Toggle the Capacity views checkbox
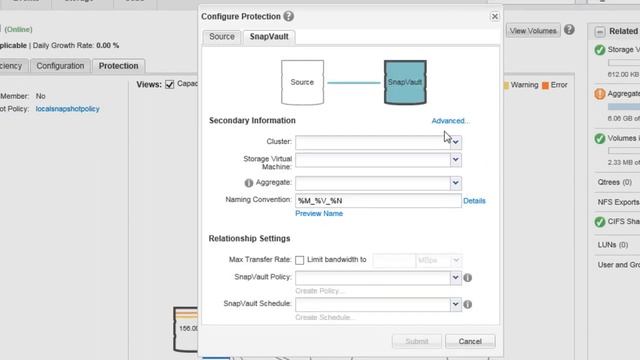Screen dimensions: 640x360 169,84
